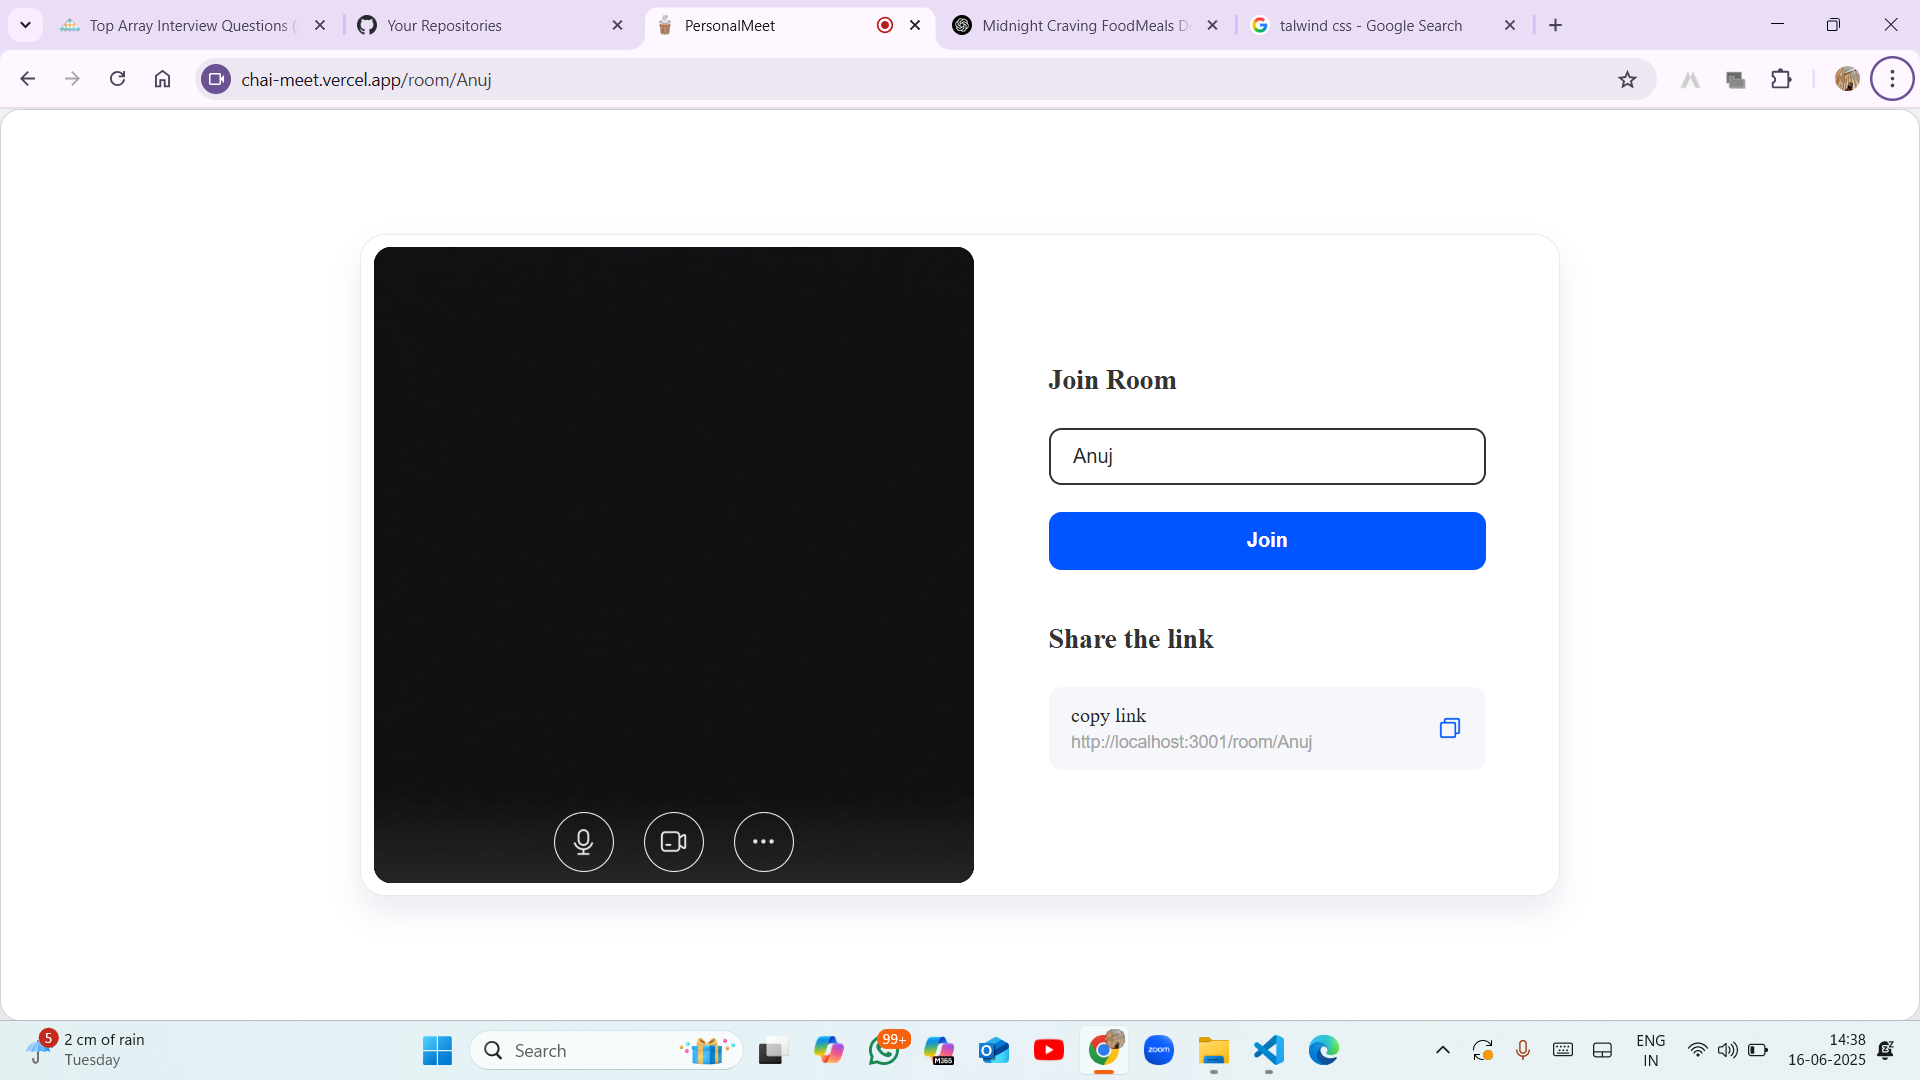
Task: Open File Explorer from the taskbar
Action: 1214,1051
